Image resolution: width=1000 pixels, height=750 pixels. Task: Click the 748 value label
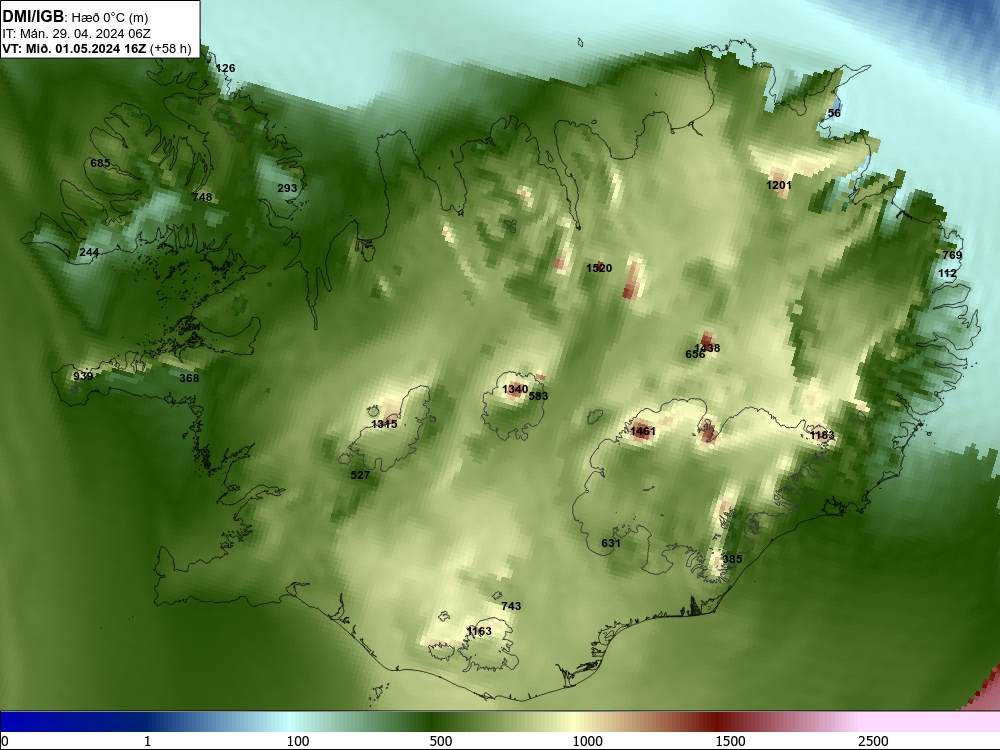click(202, 197)
